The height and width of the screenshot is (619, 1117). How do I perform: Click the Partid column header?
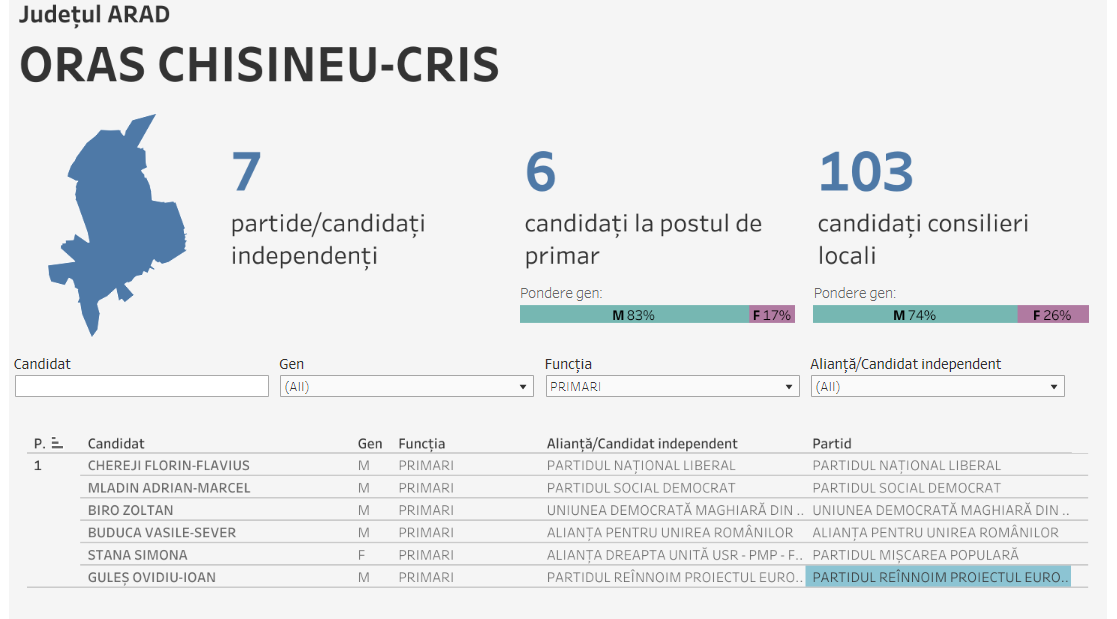coord(832,443)
